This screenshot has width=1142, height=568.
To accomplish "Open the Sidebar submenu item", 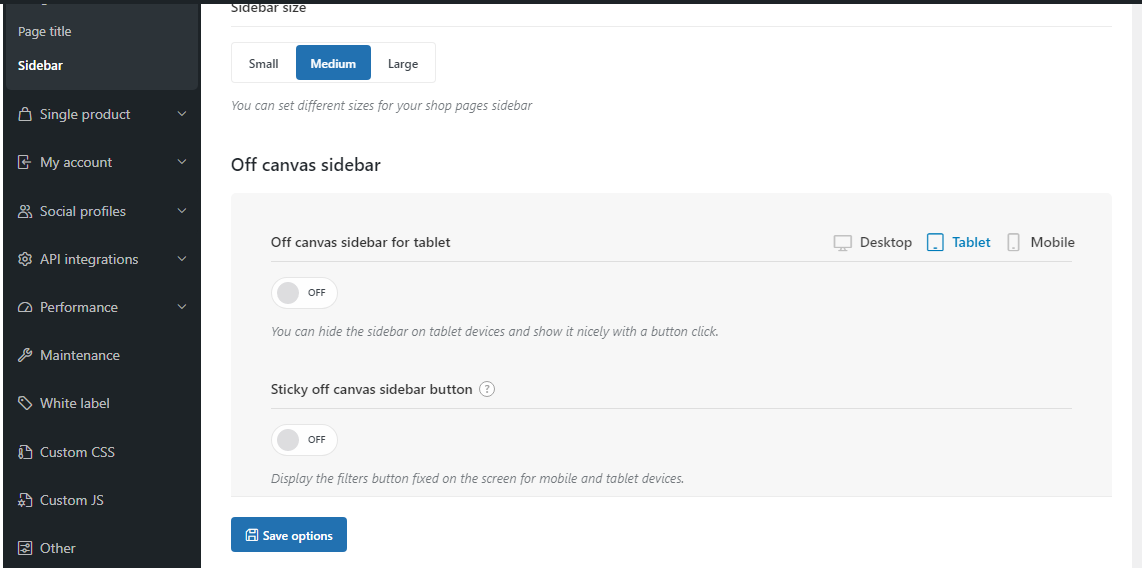I will pyautogui.click(x=40, y=66).
